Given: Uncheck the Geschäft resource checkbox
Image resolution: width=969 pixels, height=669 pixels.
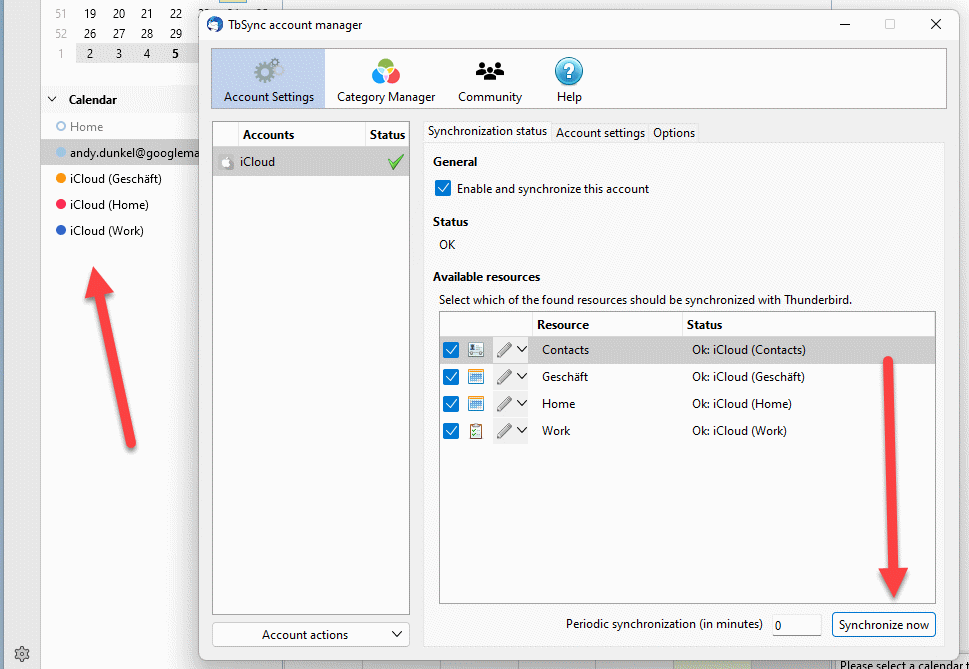Looking at the screenshot, I should [451, 377].
